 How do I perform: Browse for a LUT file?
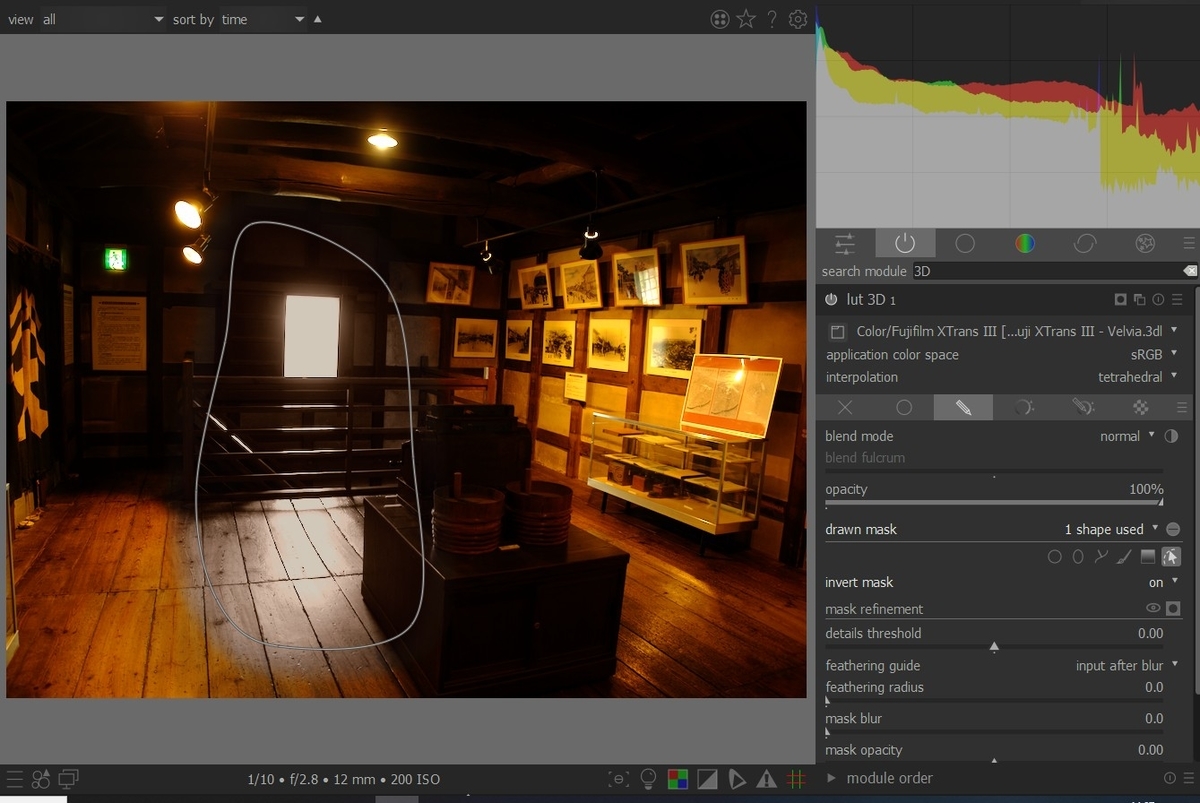coord(838,331)
